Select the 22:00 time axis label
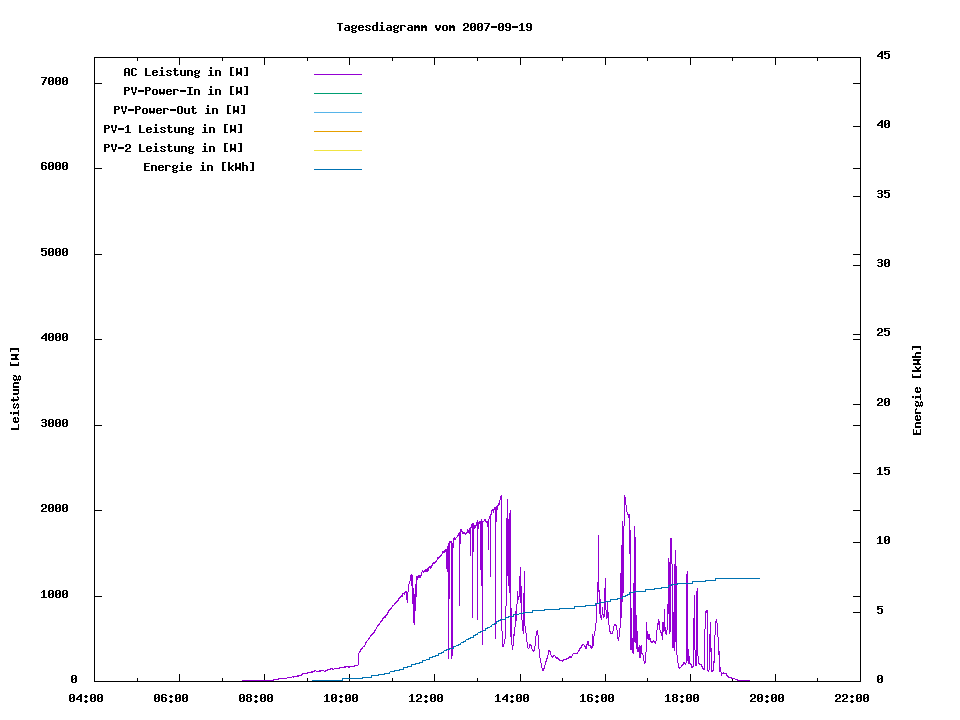Viewport: 960px width, 720px height. click(x=852, y=698)
